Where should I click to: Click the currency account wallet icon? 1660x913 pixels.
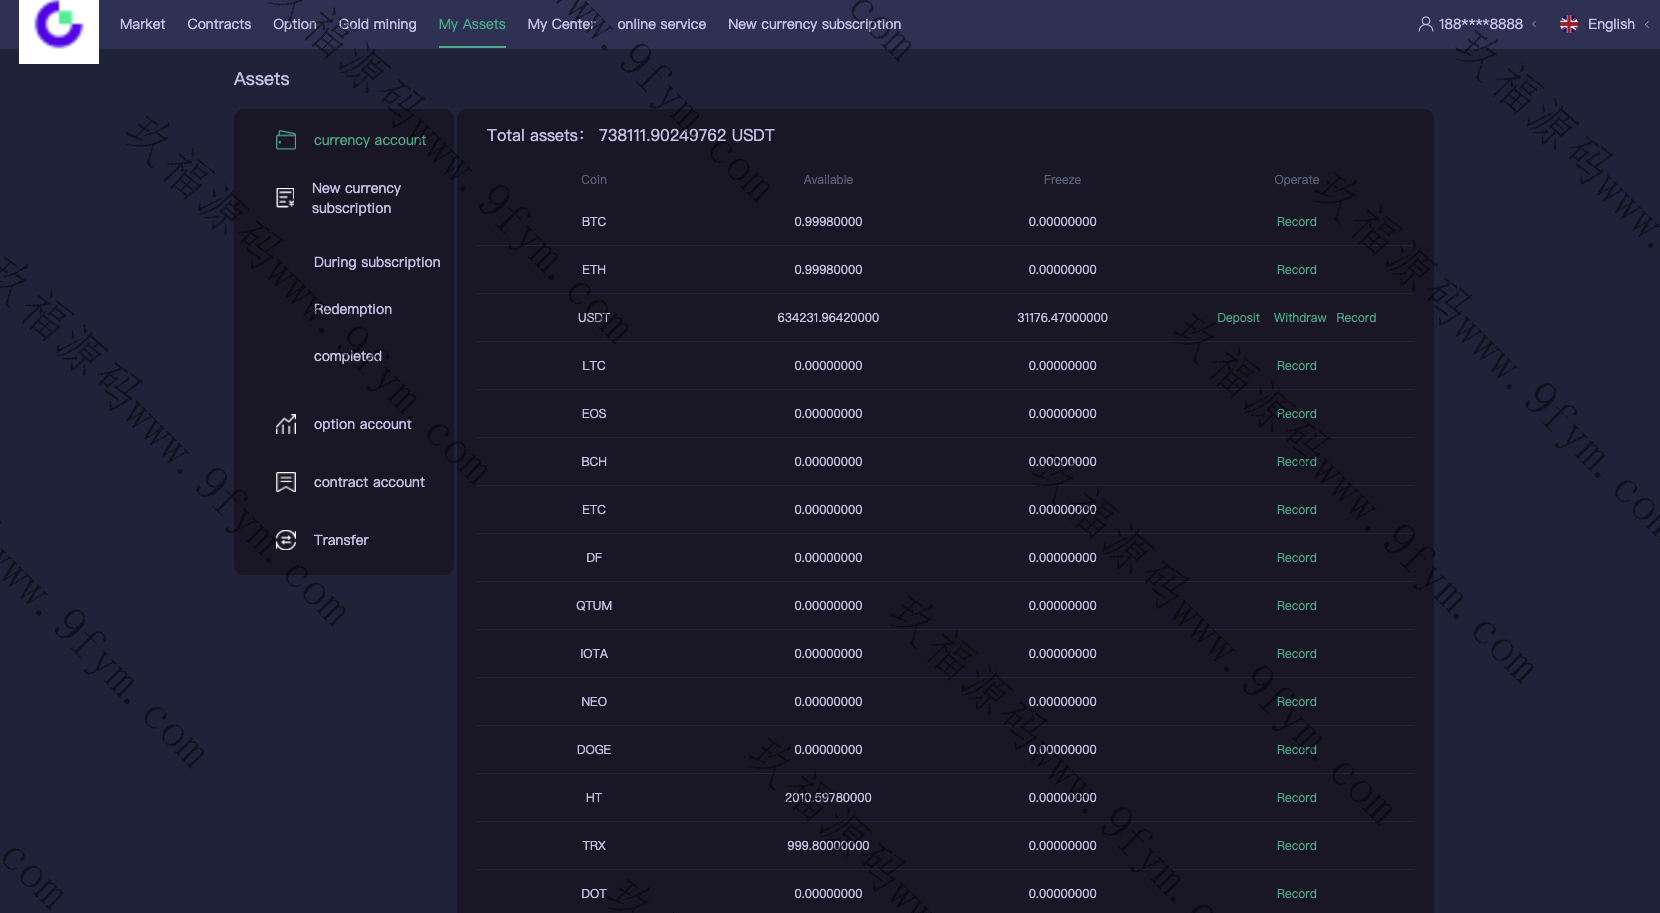coord(286,140)
